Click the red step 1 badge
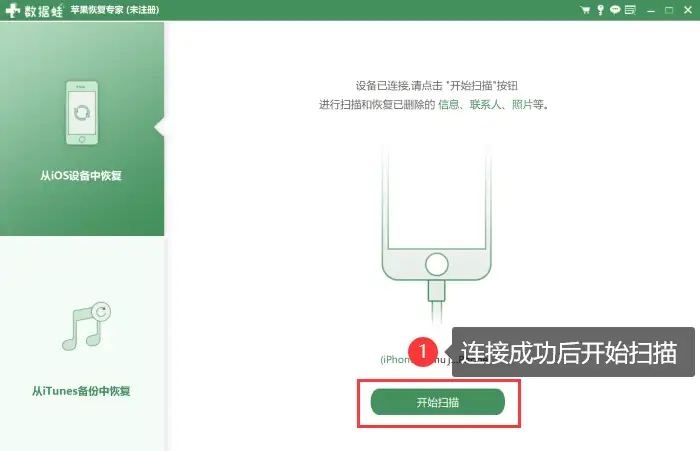 click(x=423, y=351)
